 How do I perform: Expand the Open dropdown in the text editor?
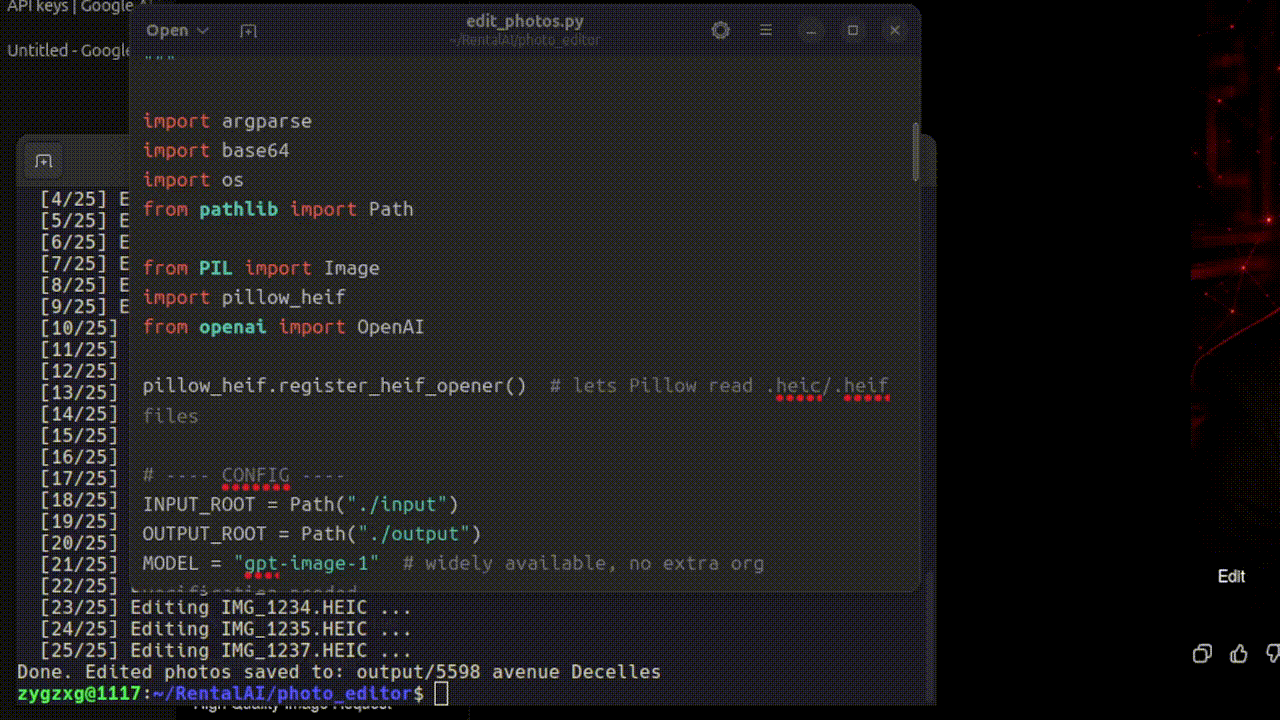pyautogui.click(x=177, y=31)
